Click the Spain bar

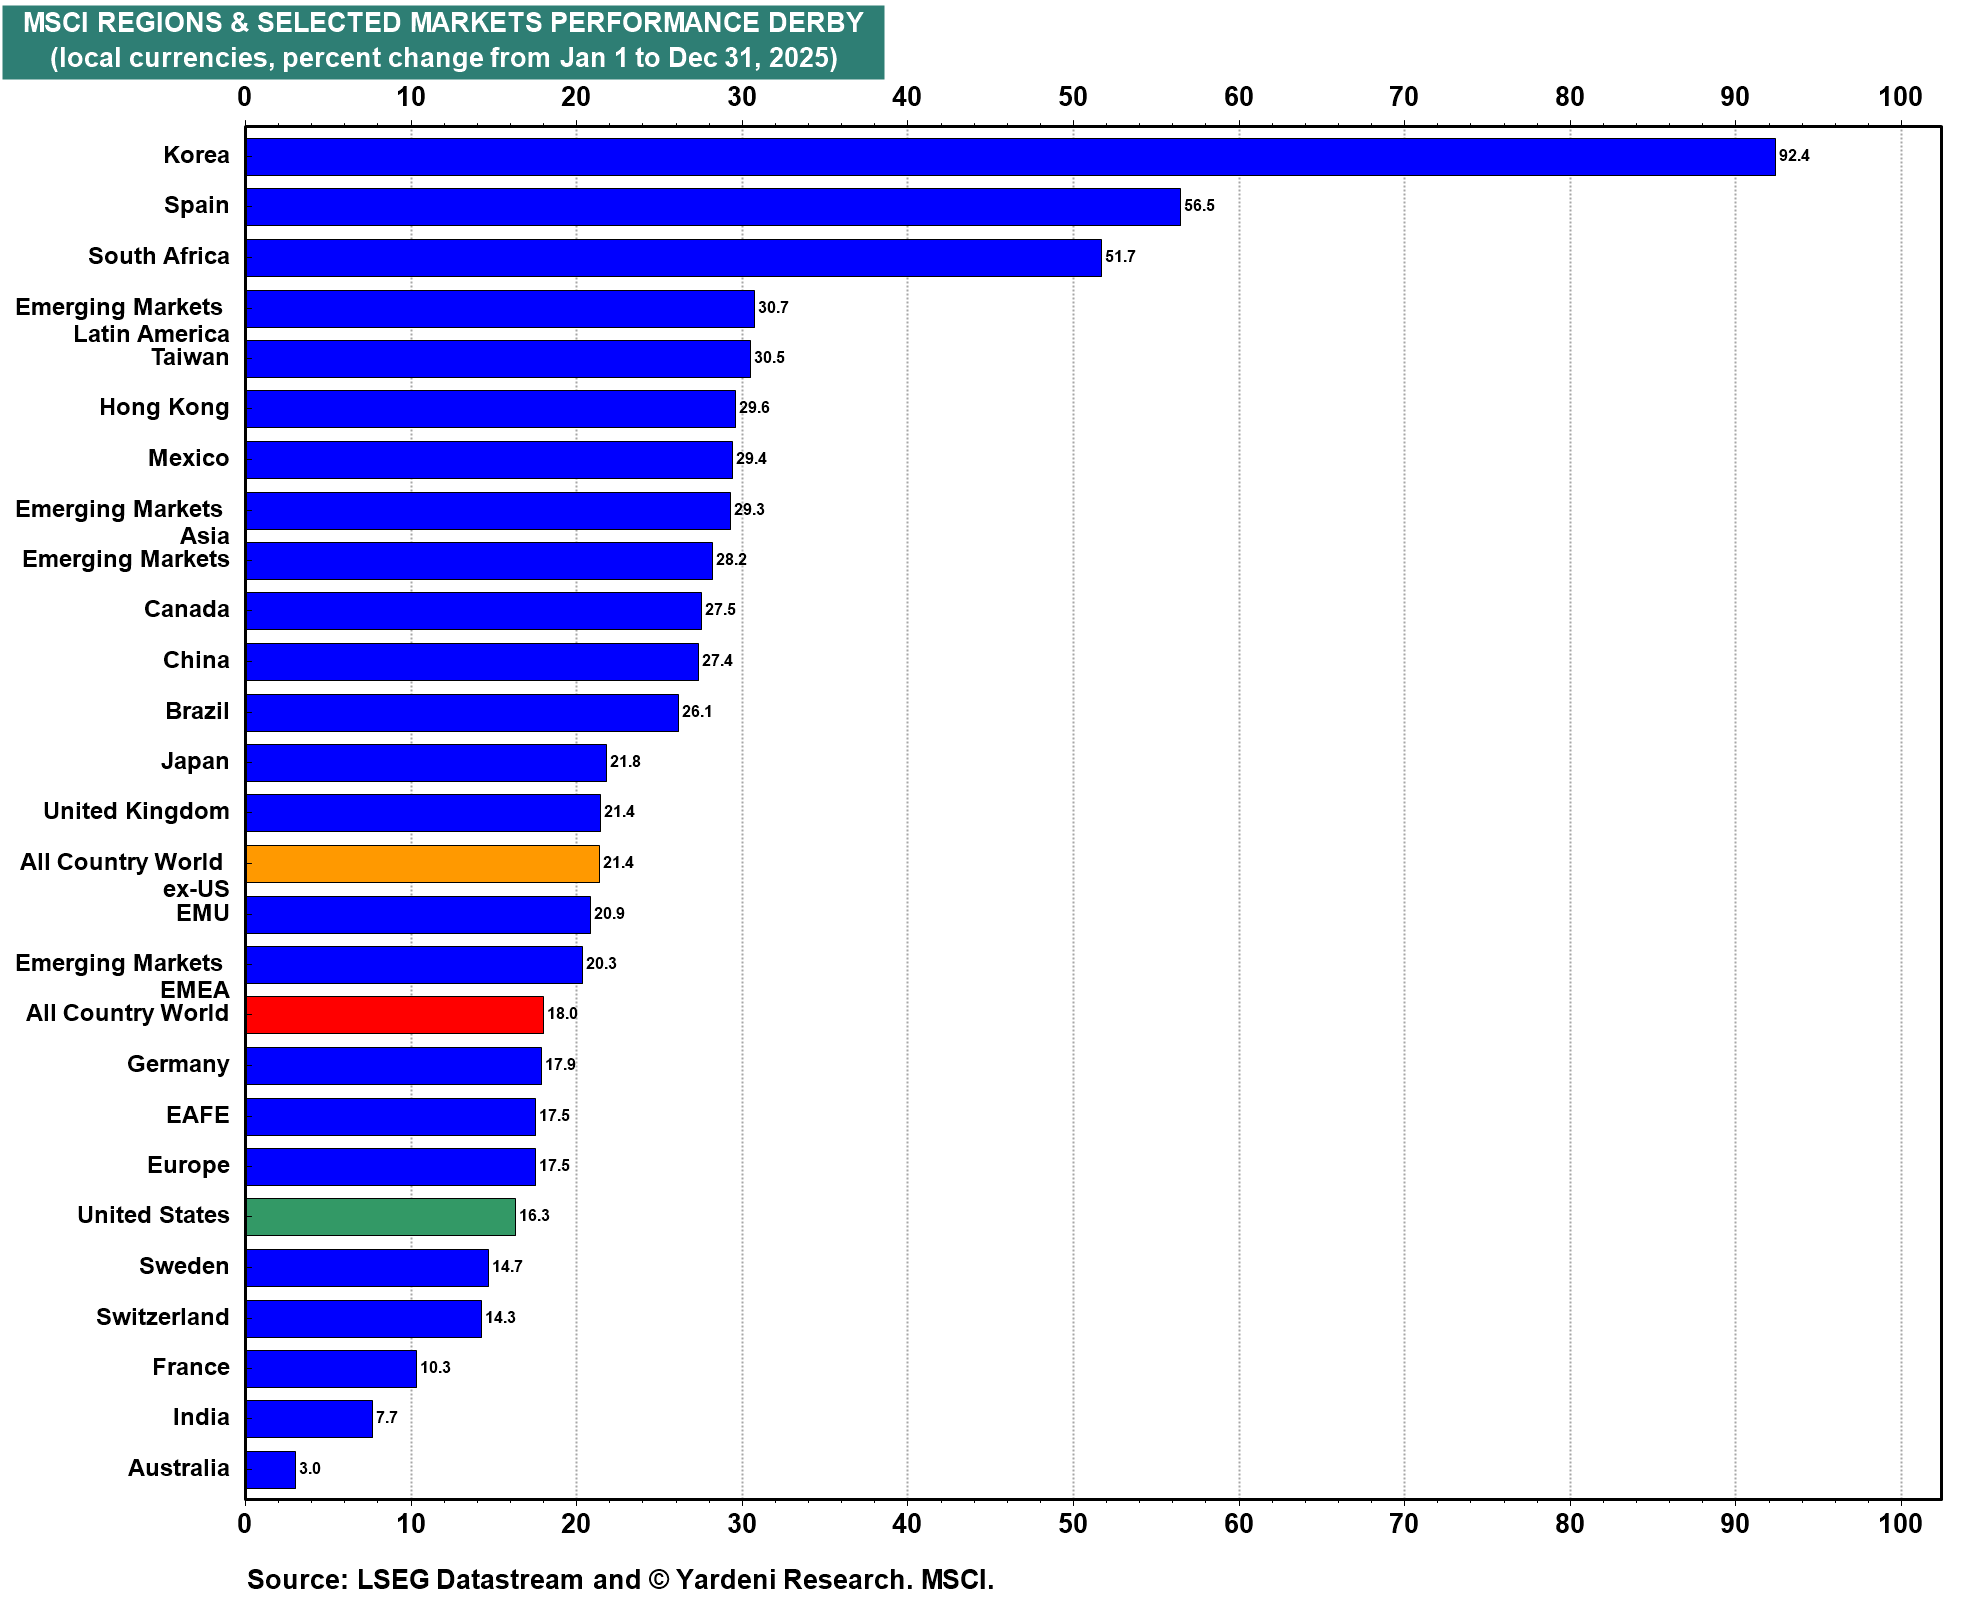coord(712,207)
